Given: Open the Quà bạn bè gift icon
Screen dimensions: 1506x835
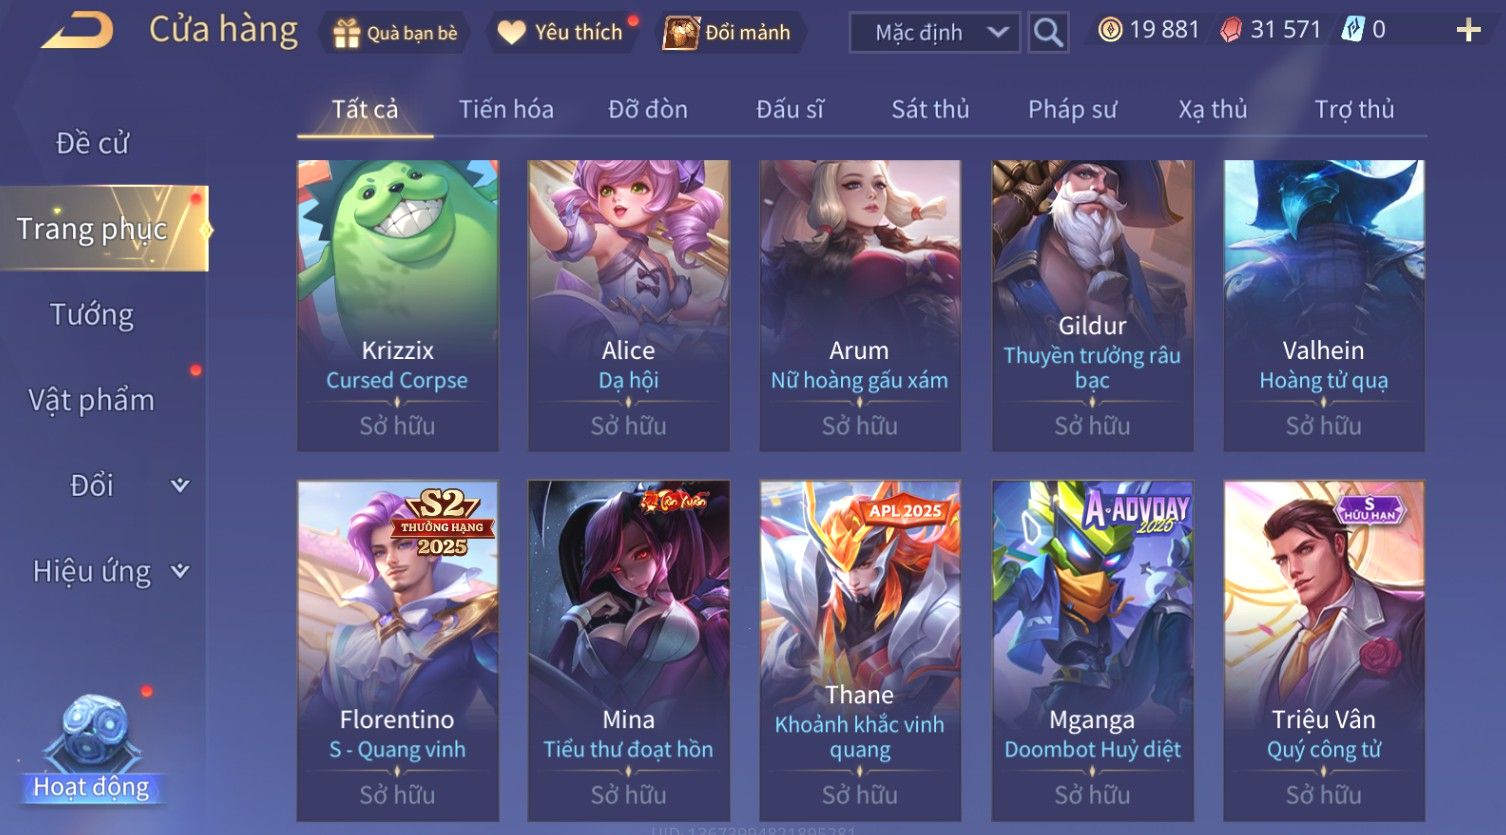Looking at the screenshot, I should pyautogui.click(x=346, y=33).
